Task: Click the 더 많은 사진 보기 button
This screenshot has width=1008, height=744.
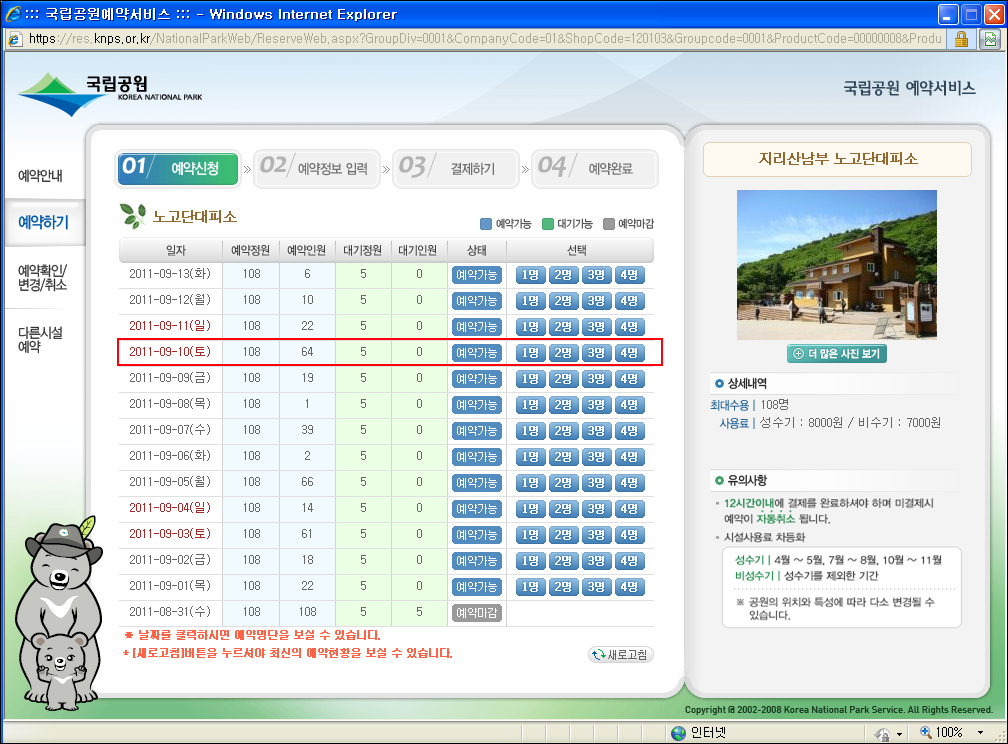Action: pyautogui.click(x=837, y=354)
